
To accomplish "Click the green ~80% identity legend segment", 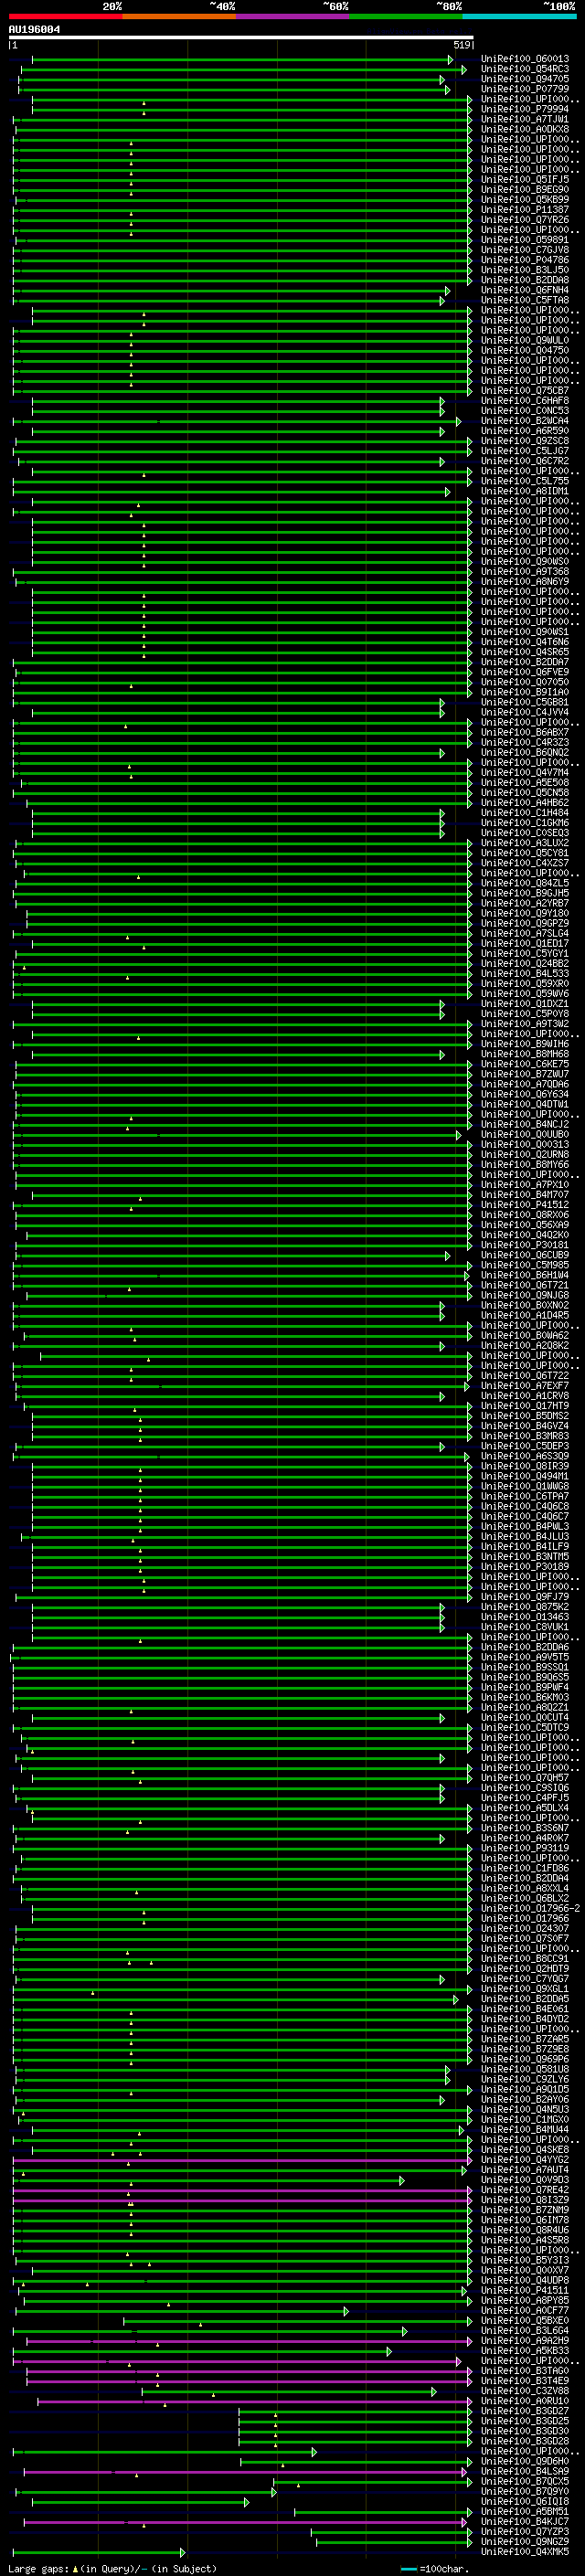I will coord(406,16).
